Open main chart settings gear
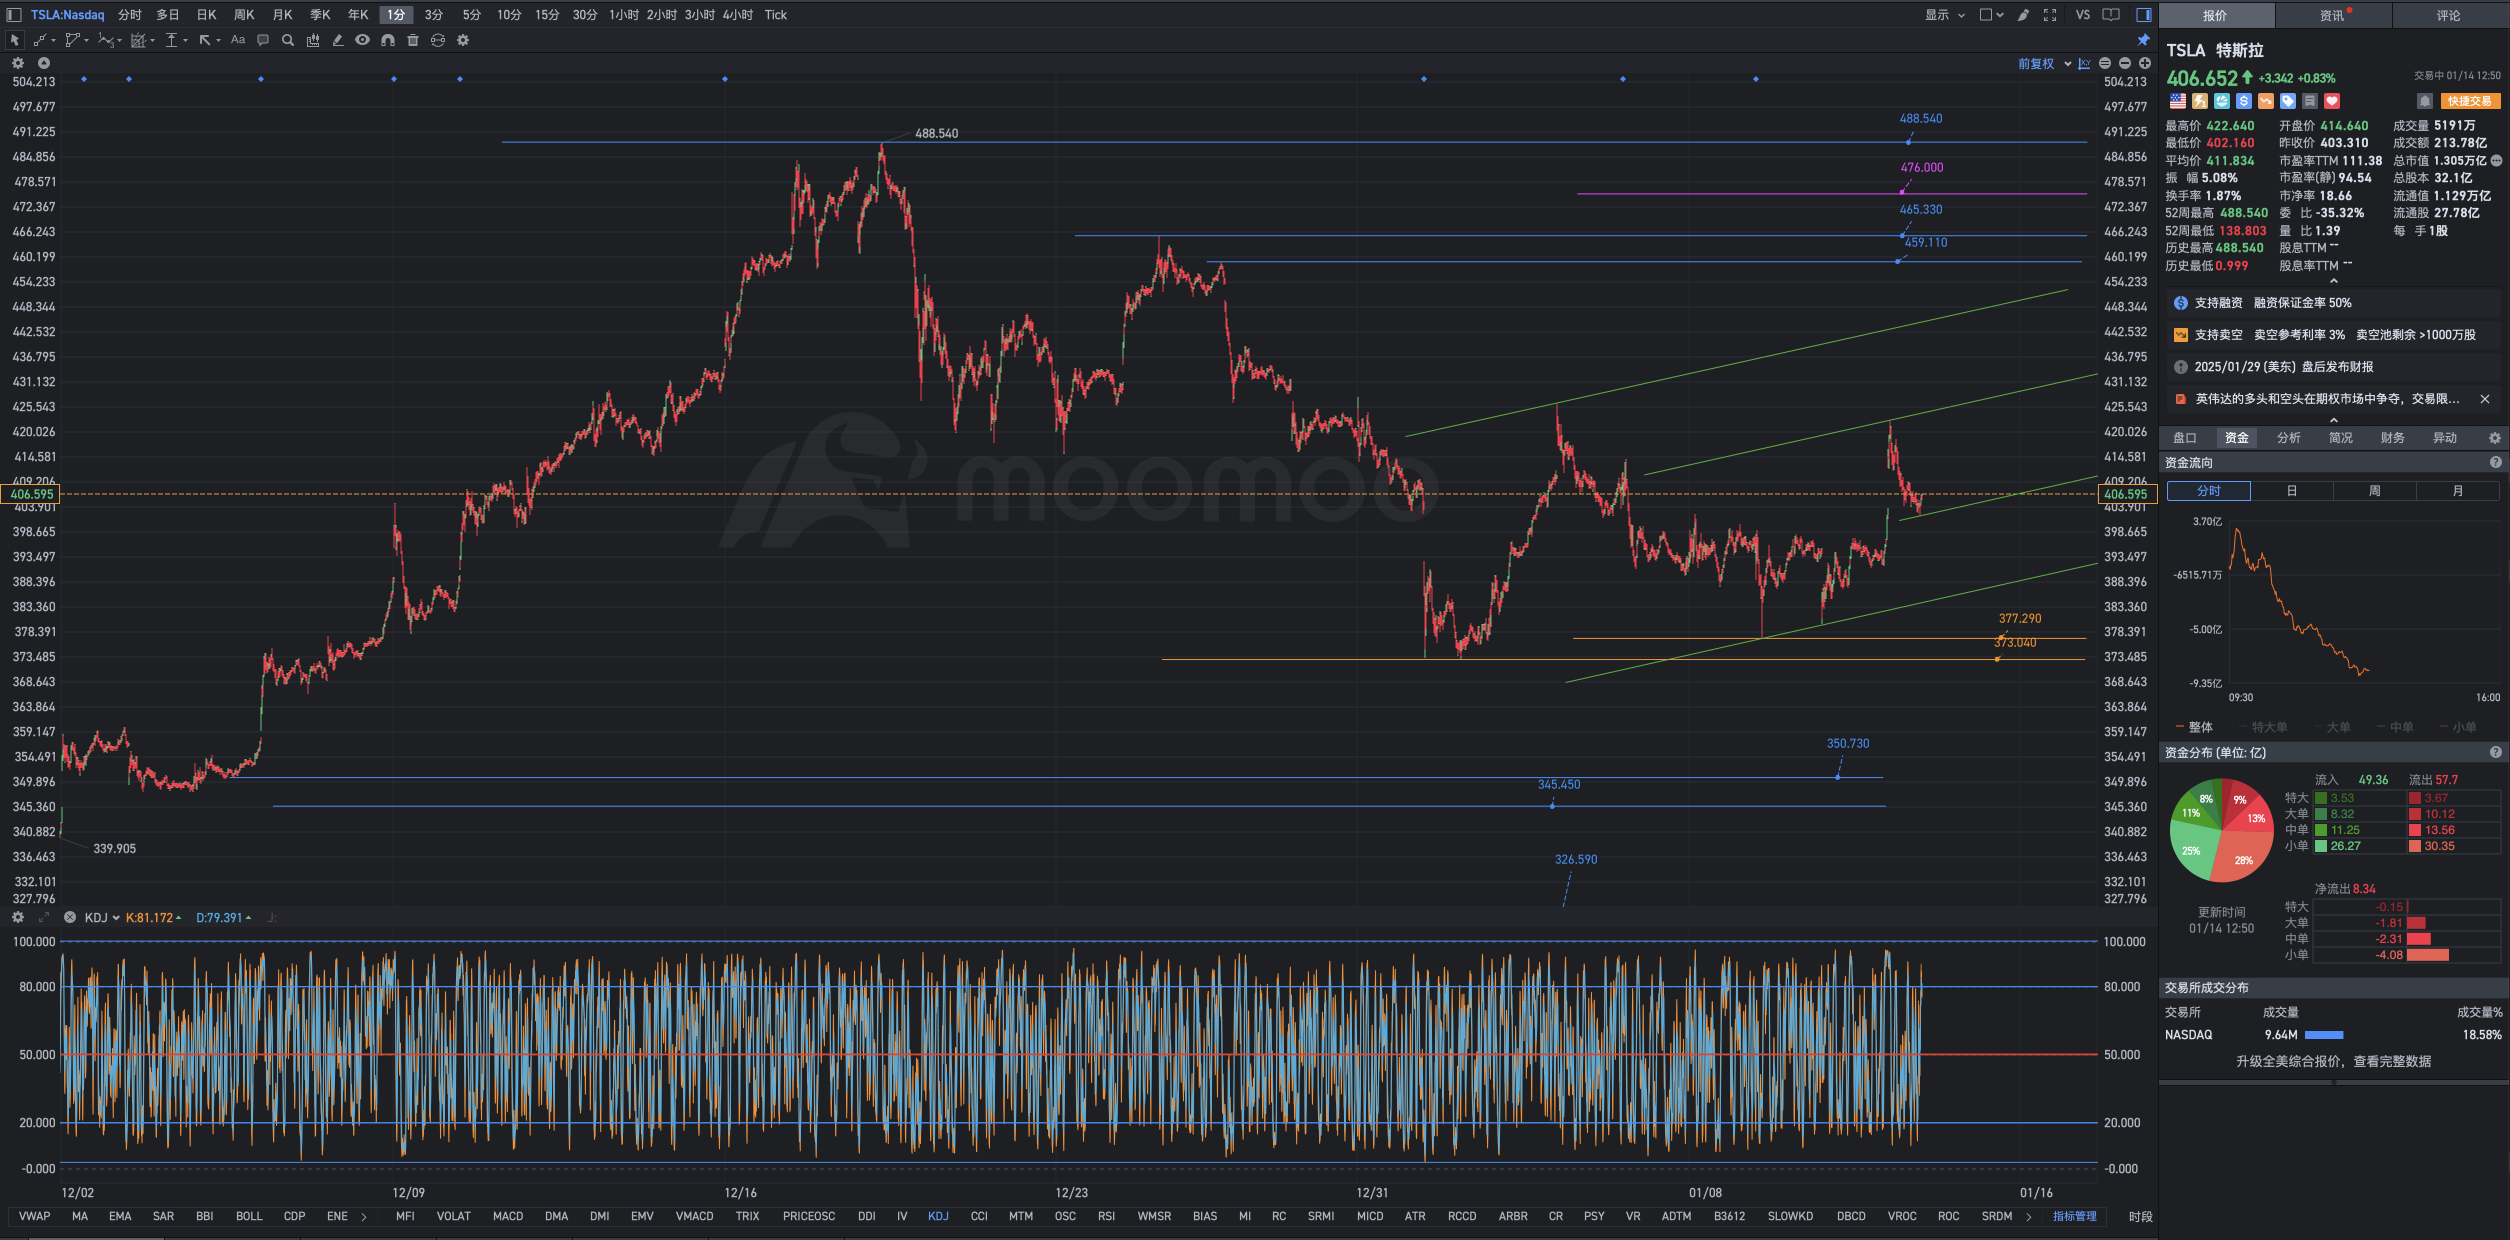 pyautogui.click(x=17, y=63)
